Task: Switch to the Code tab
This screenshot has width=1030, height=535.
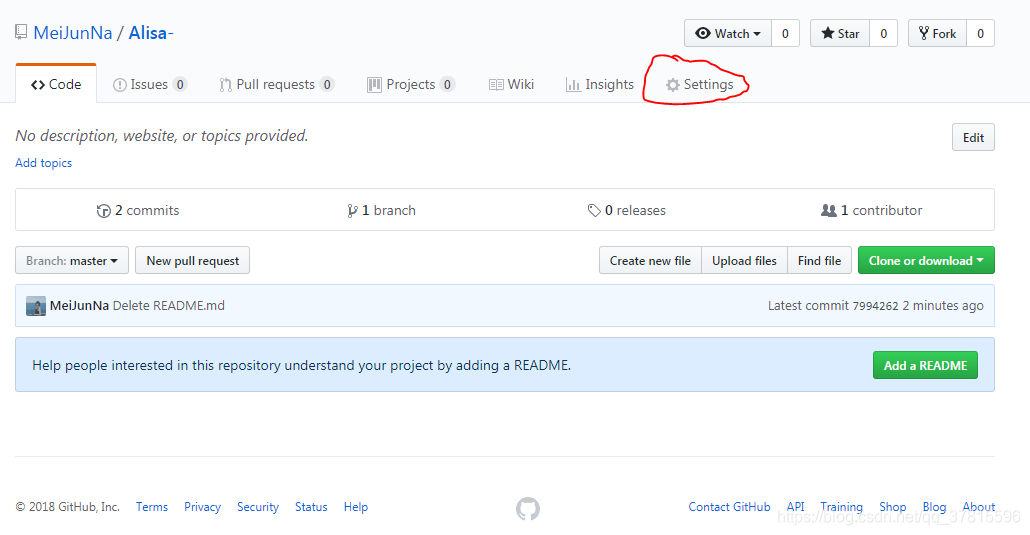Action: 56,84
